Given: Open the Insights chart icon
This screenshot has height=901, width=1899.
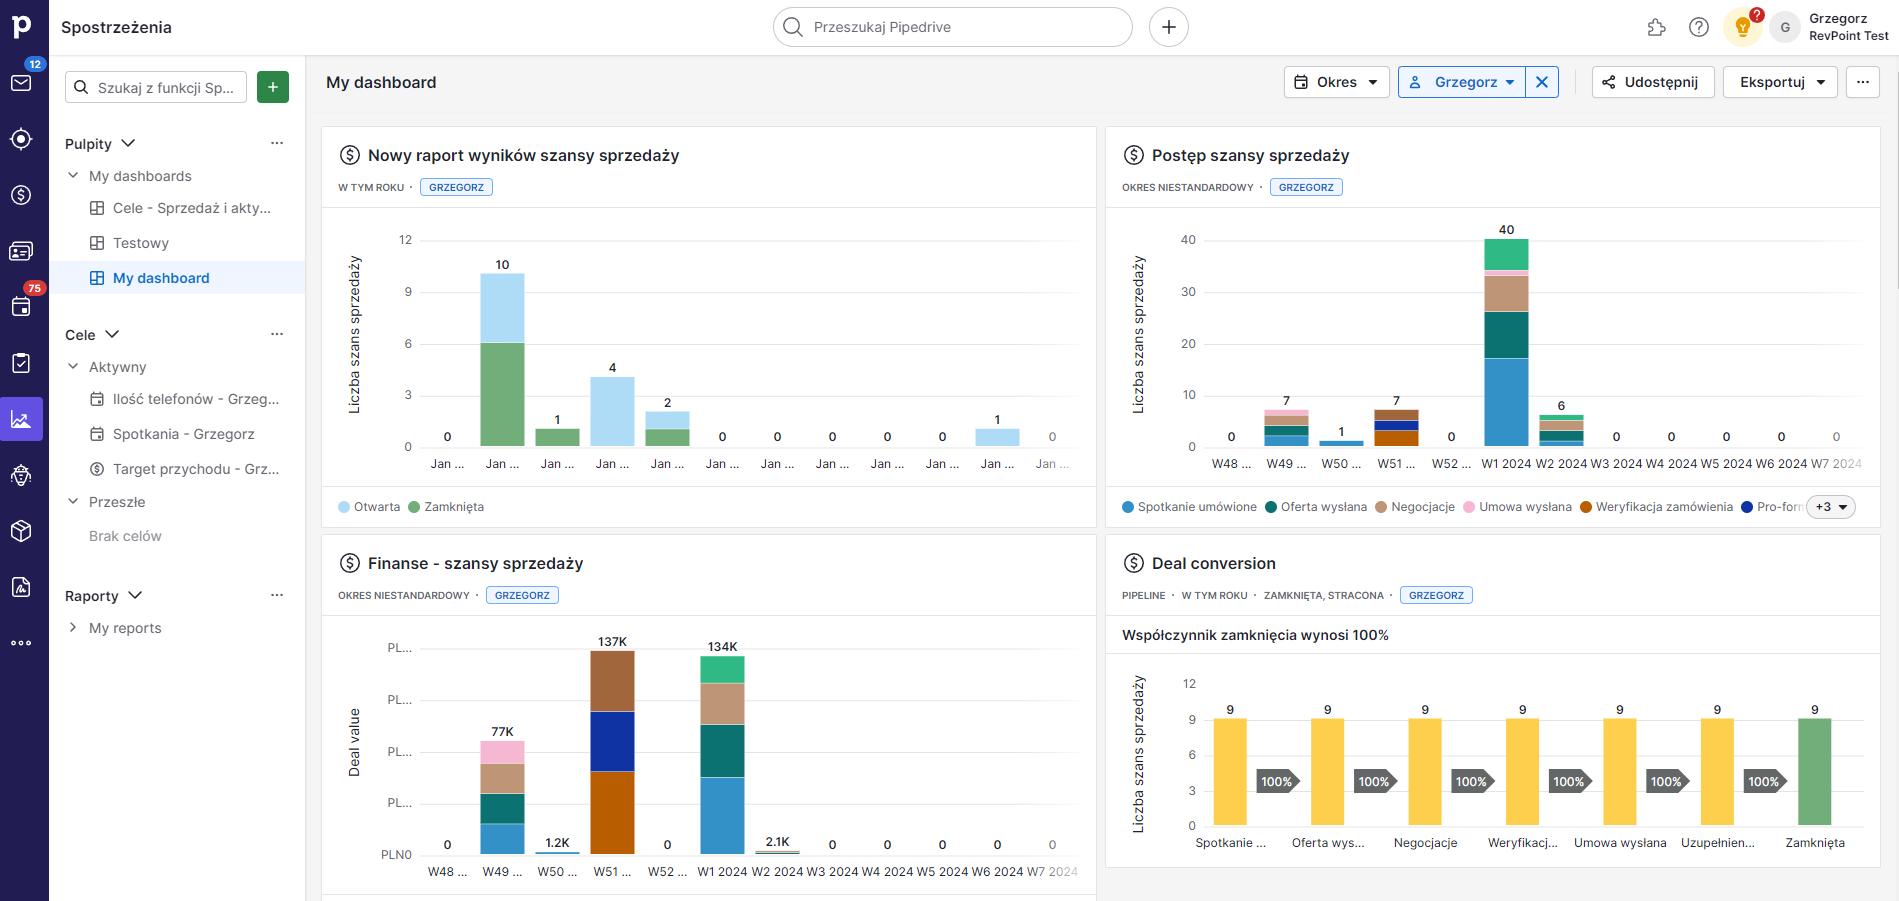Looking at the screenshot, I should [21, 419].
